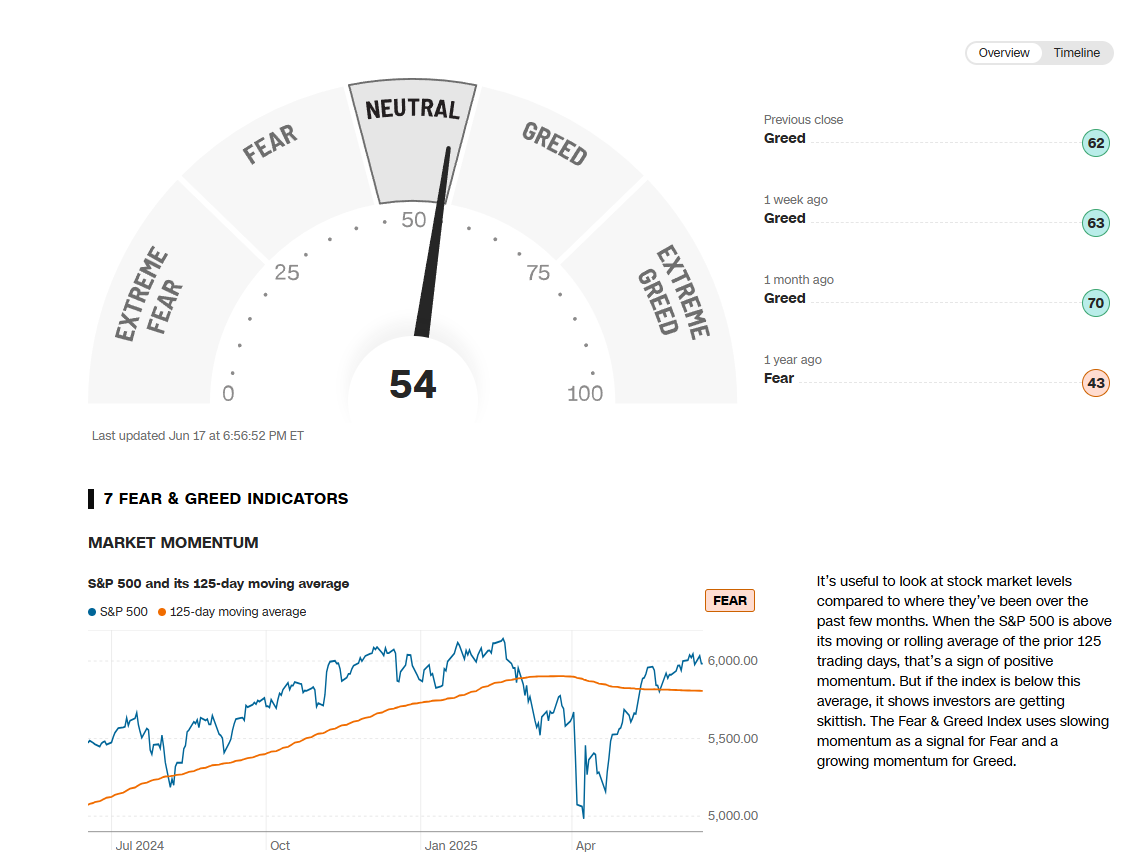Click the orange 125-day moving average legend dot

(x=162, y=612)
